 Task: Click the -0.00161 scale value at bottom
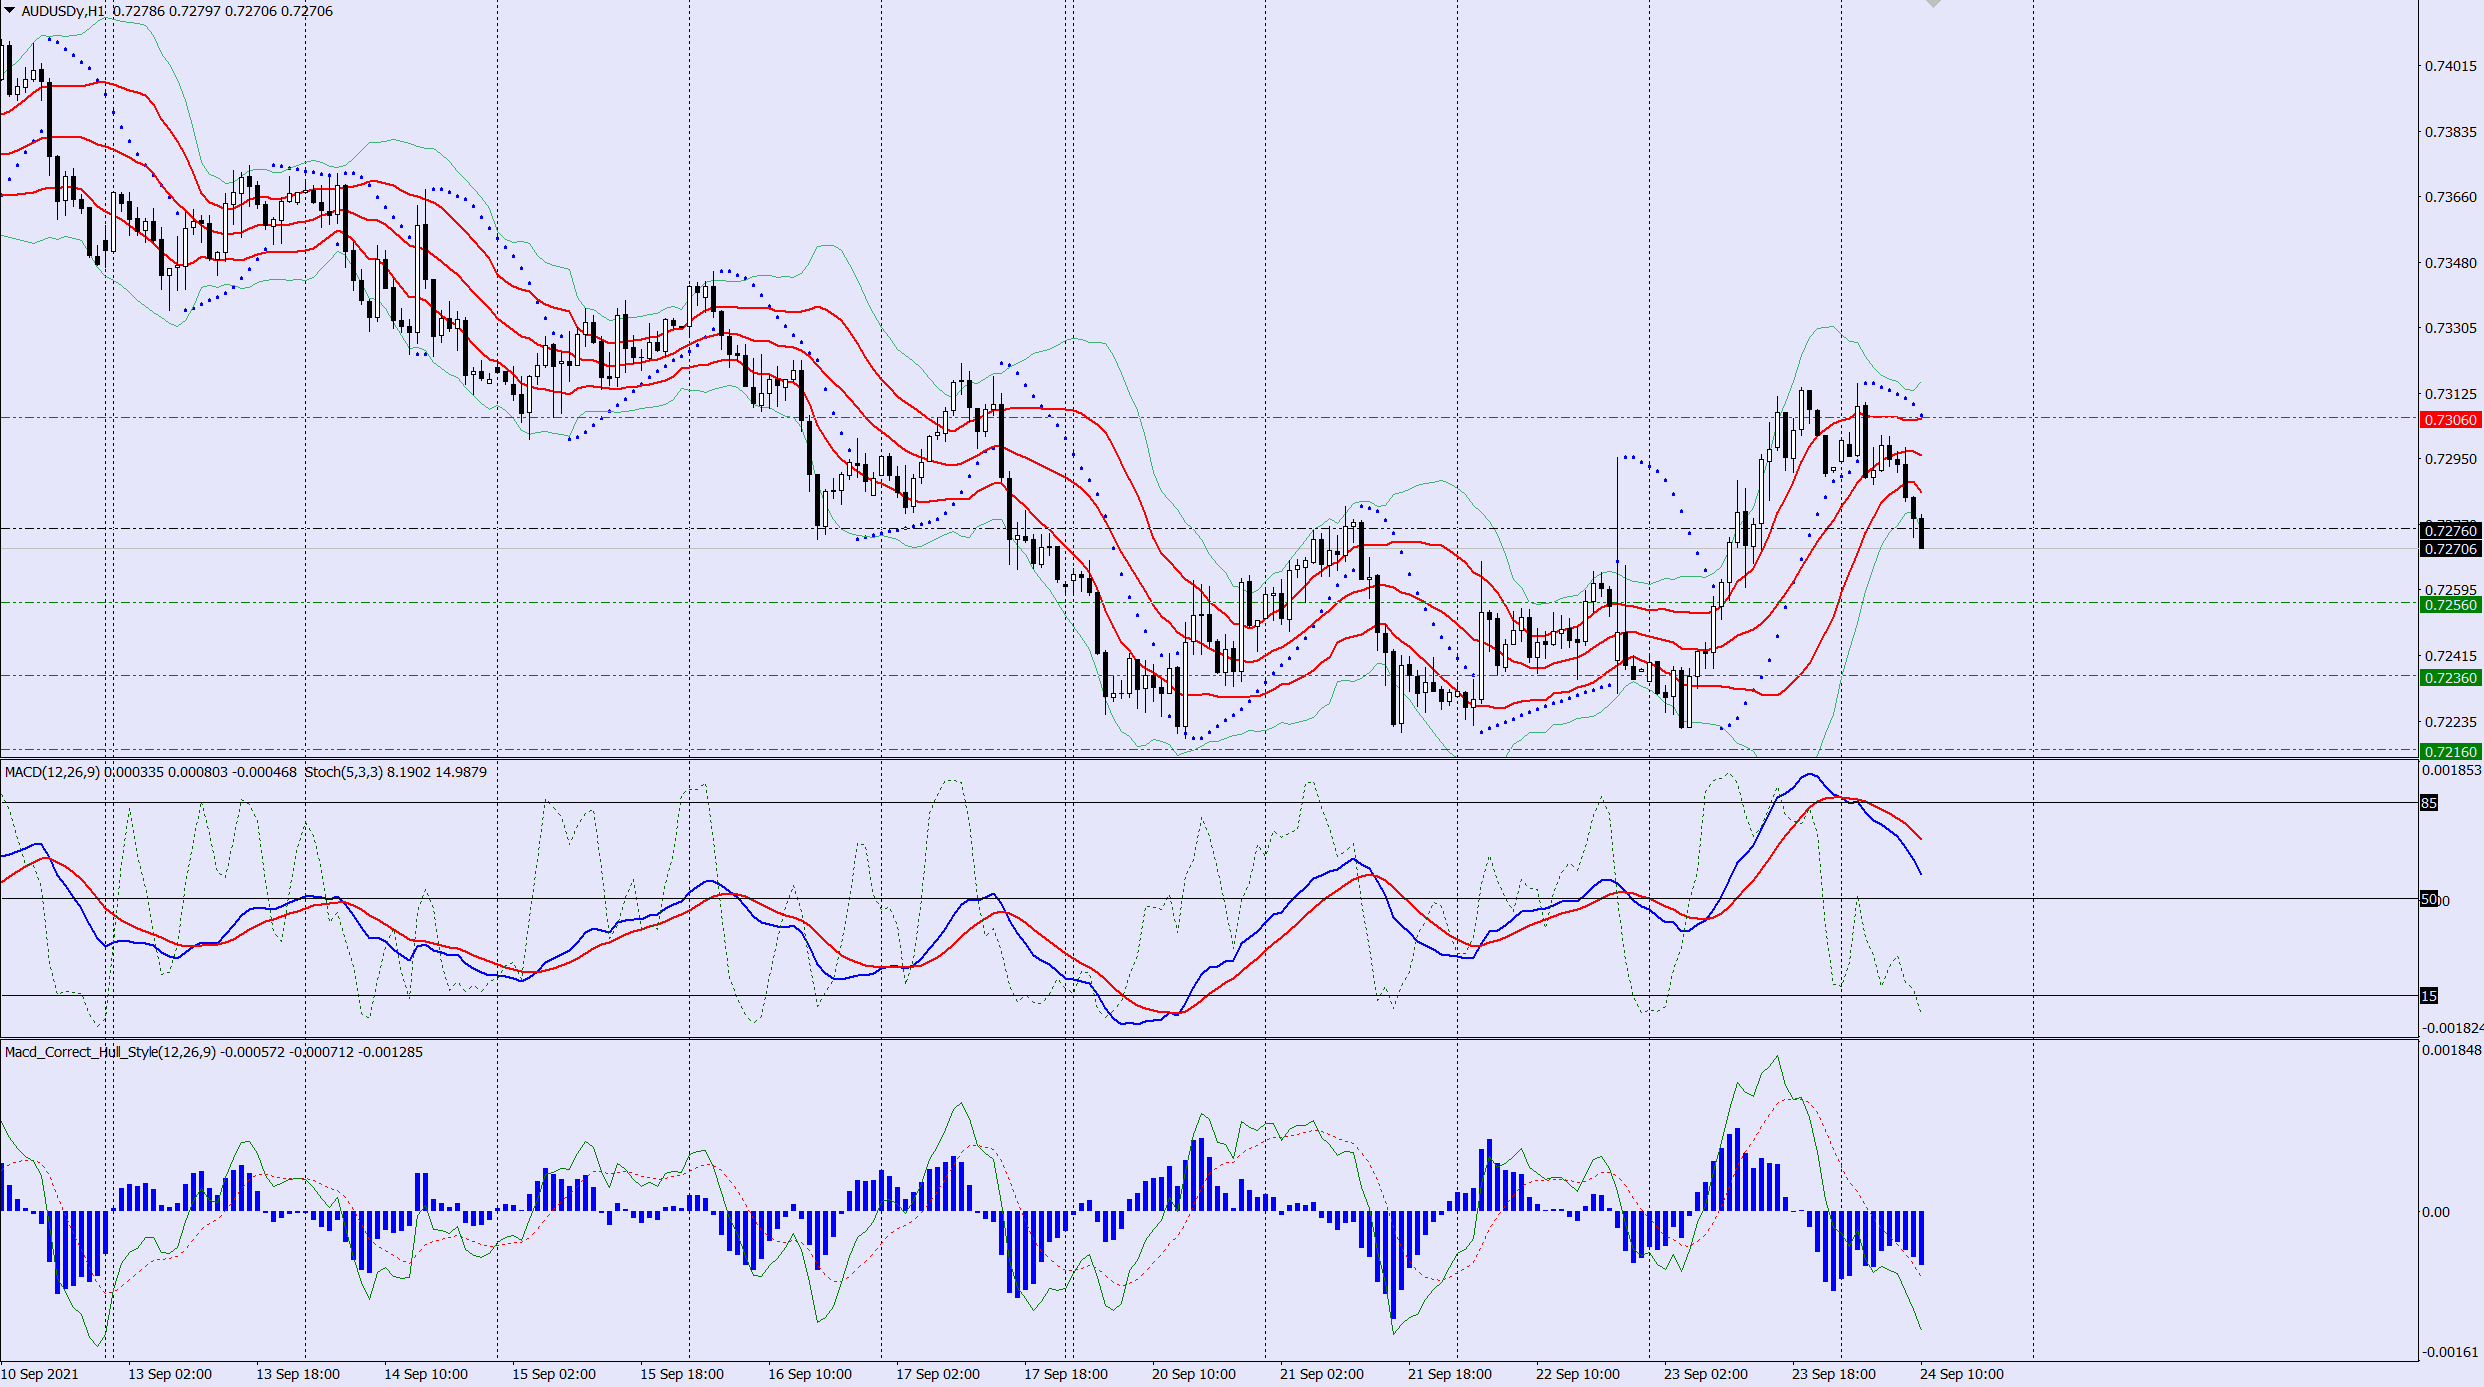pyautogui.click(x=2451, y=1352)
